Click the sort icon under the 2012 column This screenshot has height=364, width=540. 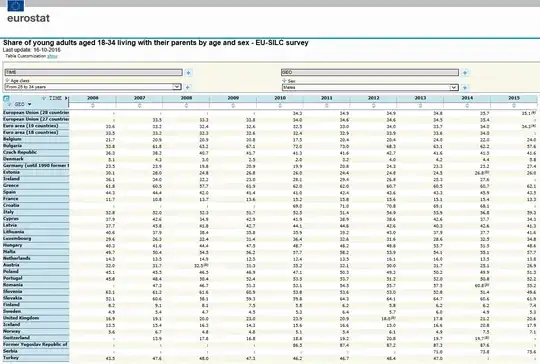tap(374, 106)
